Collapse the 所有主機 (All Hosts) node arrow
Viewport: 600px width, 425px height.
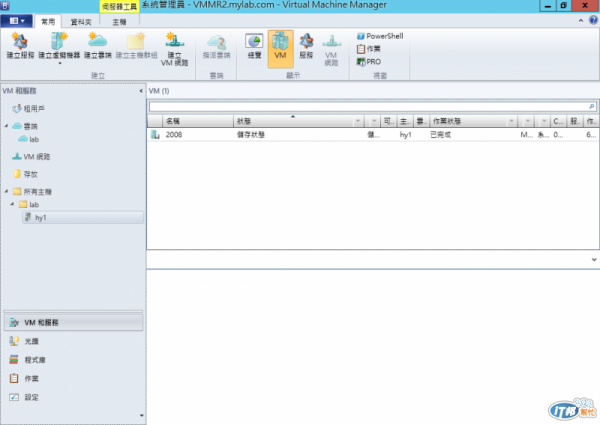pos(7,191)
